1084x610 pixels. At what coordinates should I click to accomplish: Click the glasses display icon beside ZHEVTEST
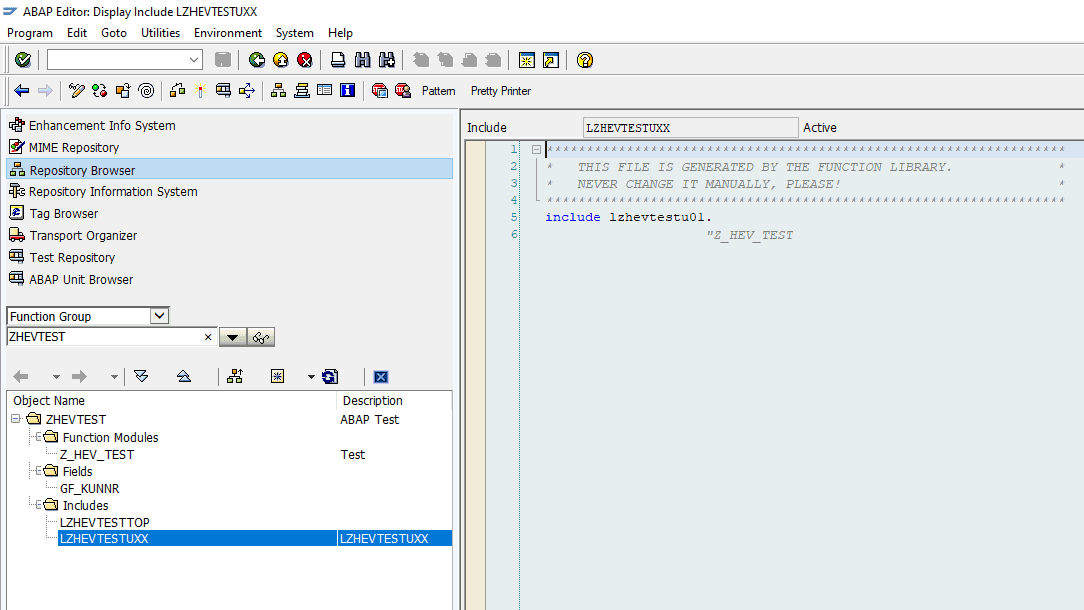pyautogui.click(x=260, y=337)
